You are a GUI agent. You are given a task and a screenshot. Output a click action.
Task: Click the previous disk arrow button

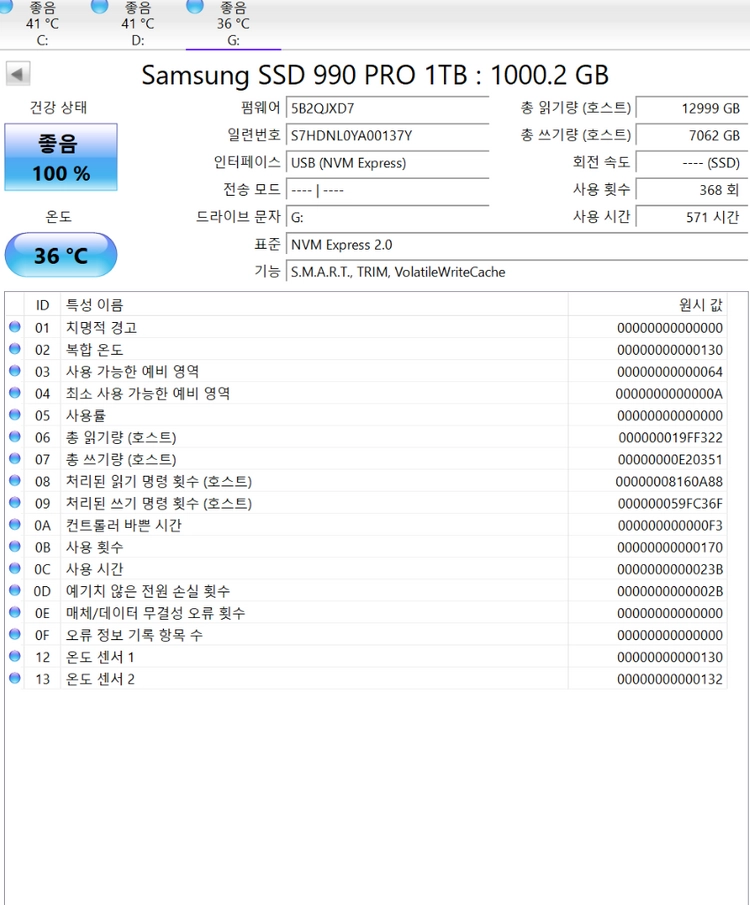(18, 74)
